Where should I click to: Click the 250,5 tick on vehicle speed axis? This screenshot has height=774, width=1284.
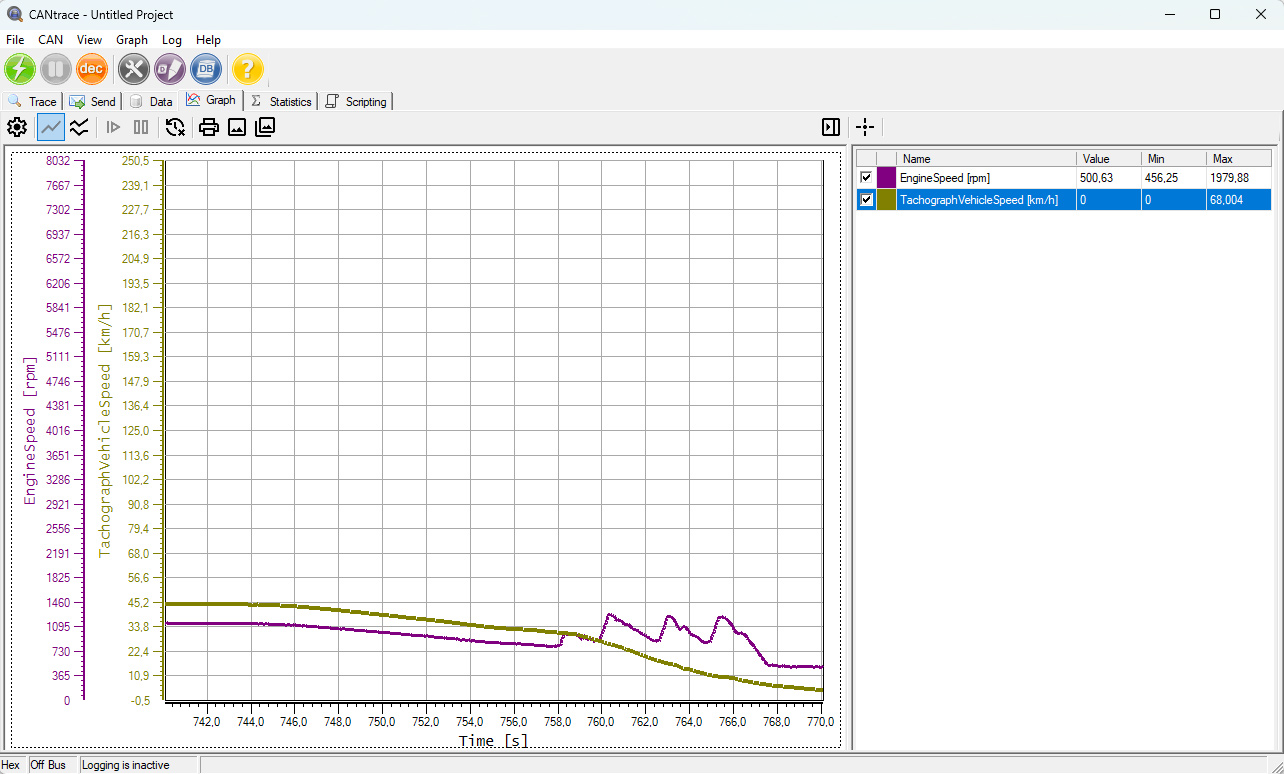tap(135, 161)
